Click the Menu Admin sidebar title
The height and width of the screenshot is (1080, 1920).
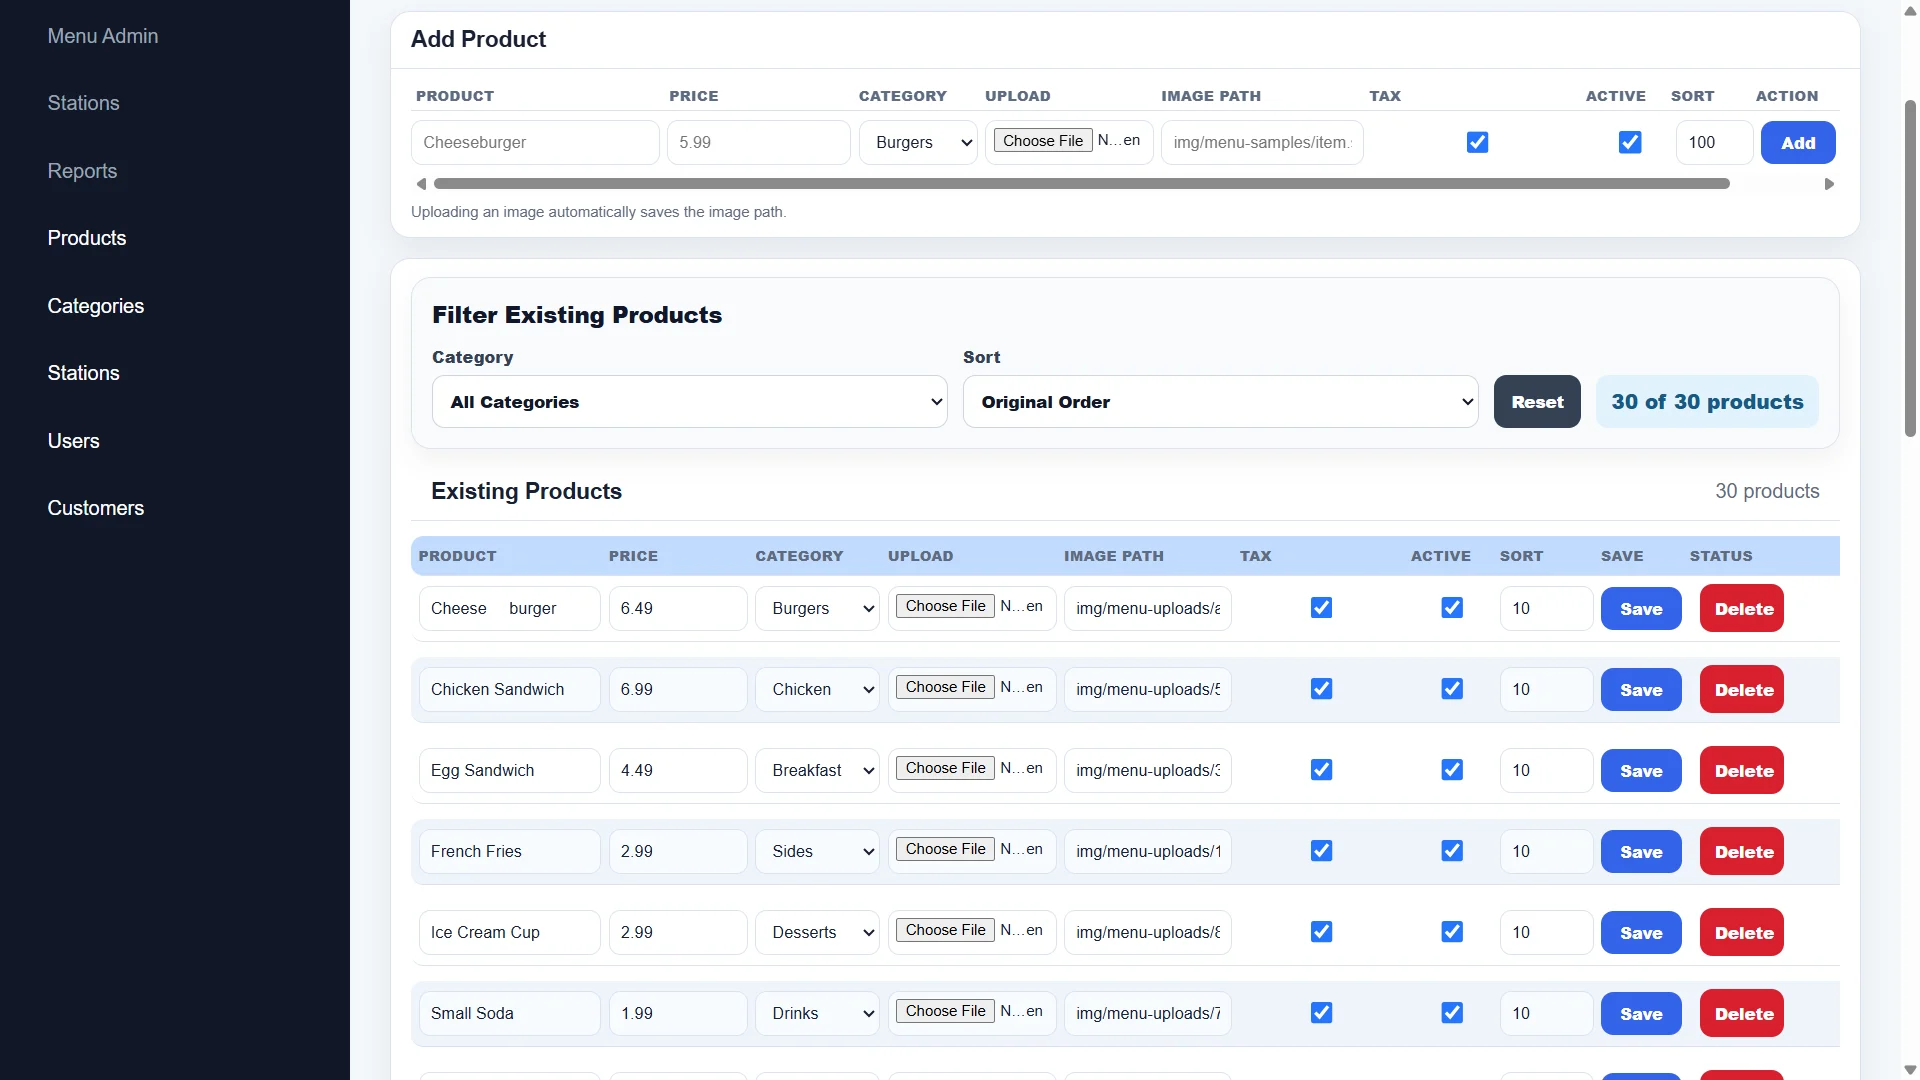coord(103,36)
